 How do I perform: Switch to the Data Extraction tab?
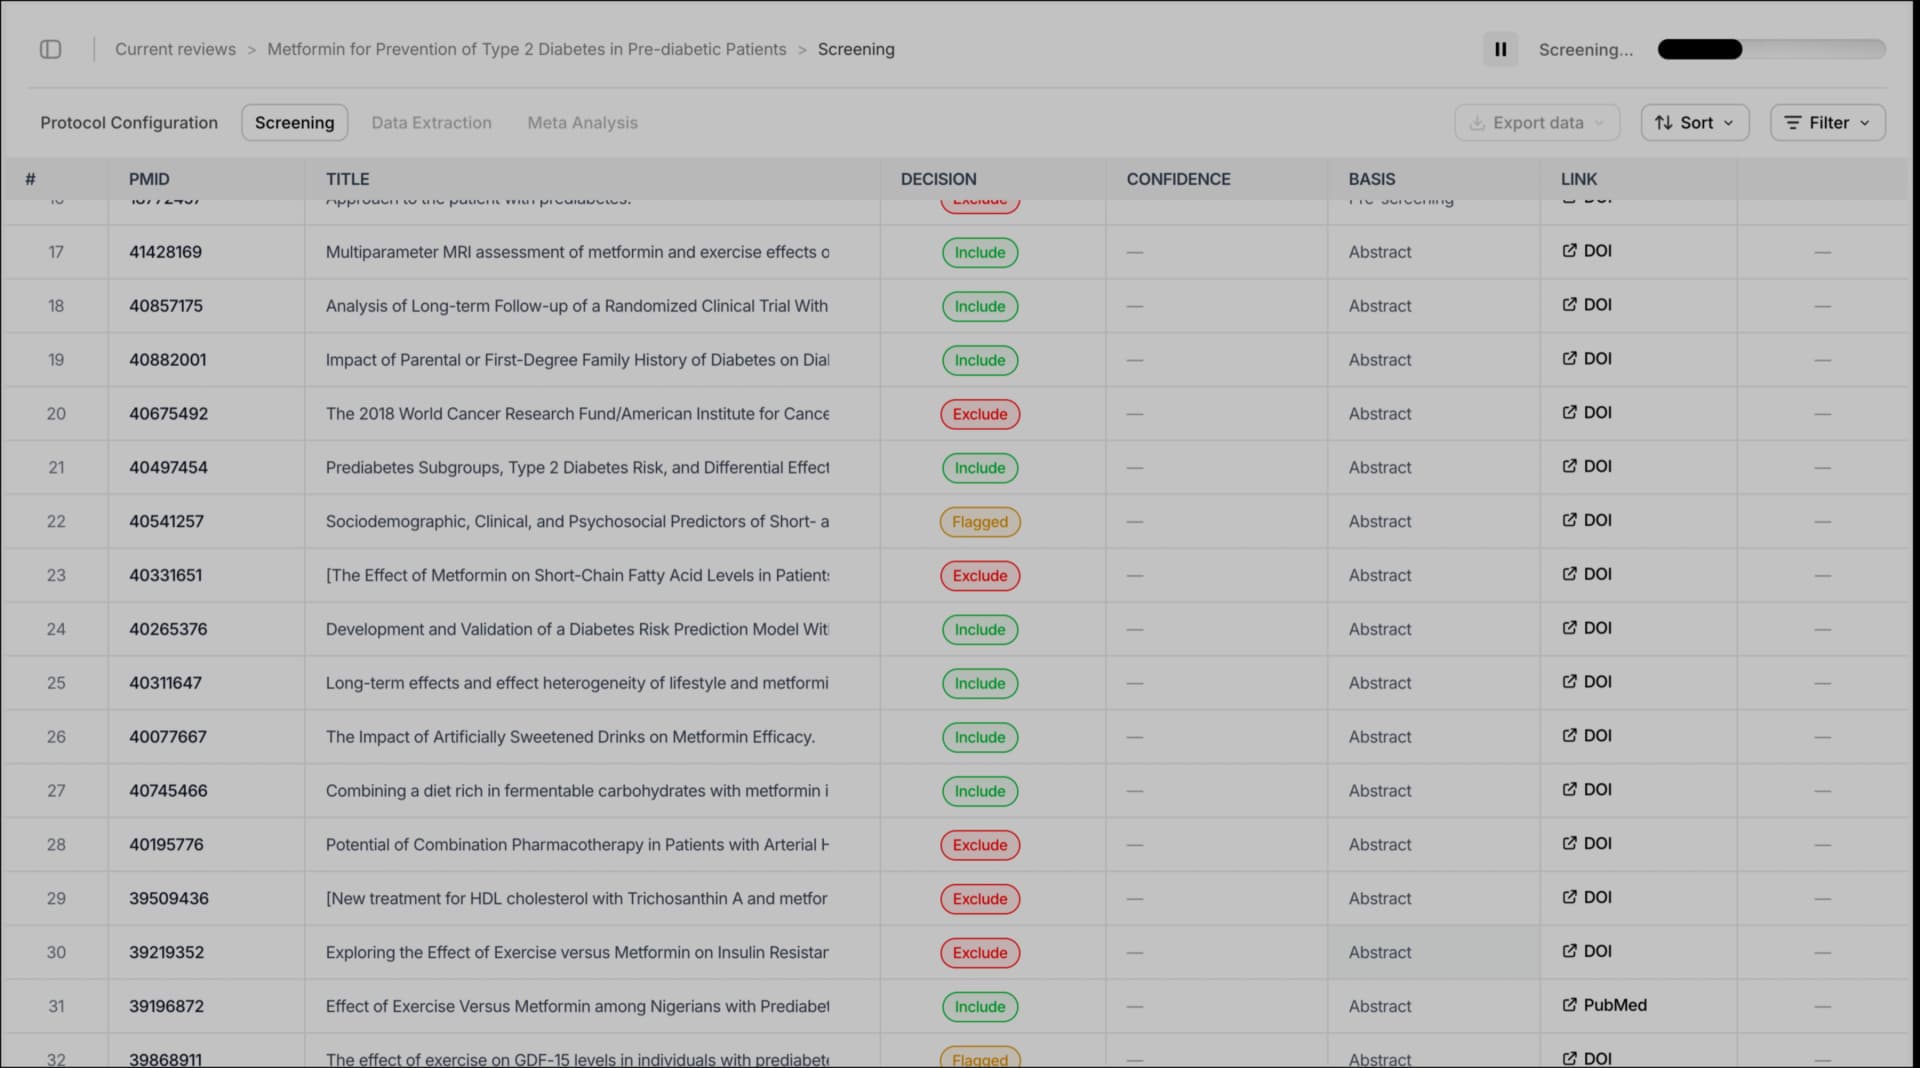pyautogui.click(x=431, y=122)
